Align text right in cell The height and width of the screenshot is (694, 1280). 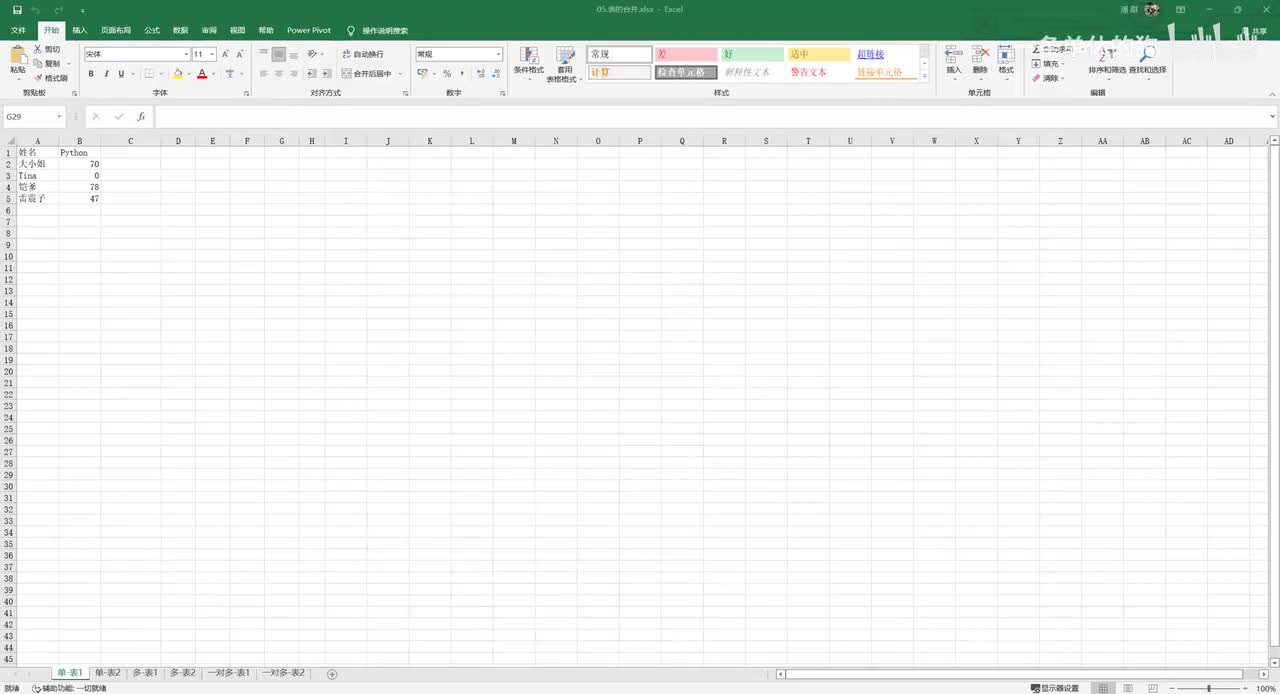(293, 74)
